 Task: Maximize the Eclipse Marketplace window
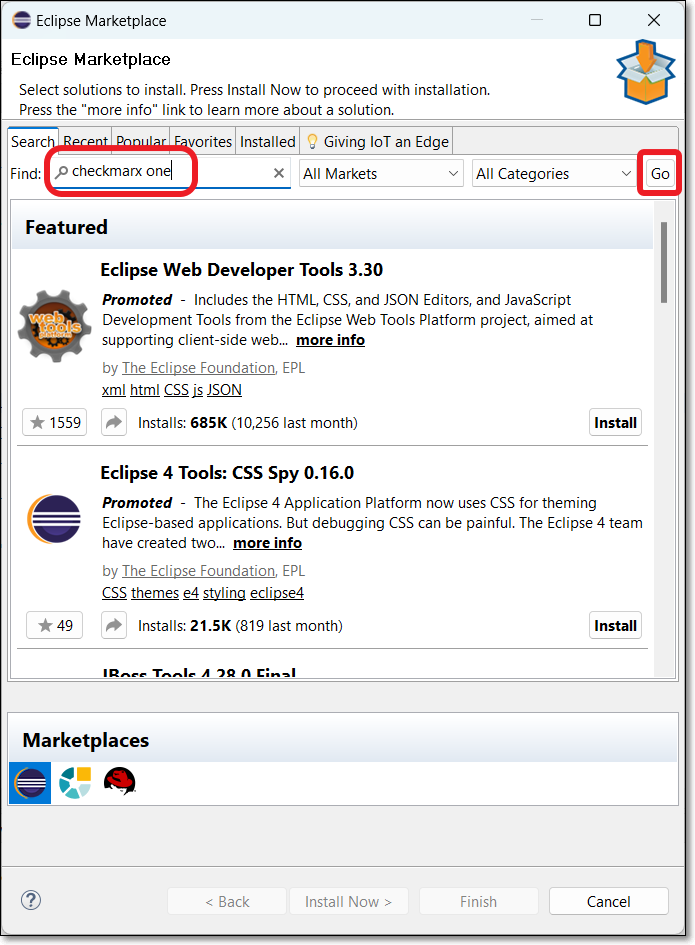click(x=595, y=20)
